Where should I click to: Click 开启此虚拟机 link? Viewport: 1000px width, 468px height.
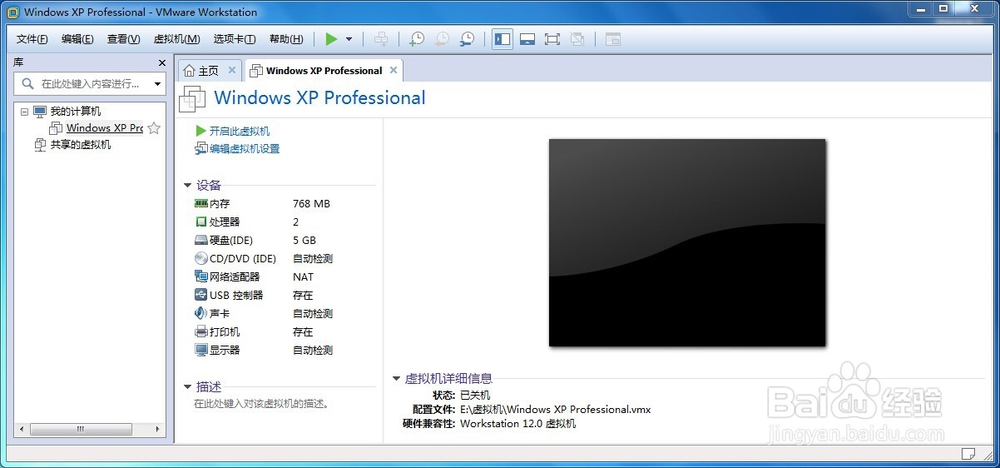click(x=239, y=131)
